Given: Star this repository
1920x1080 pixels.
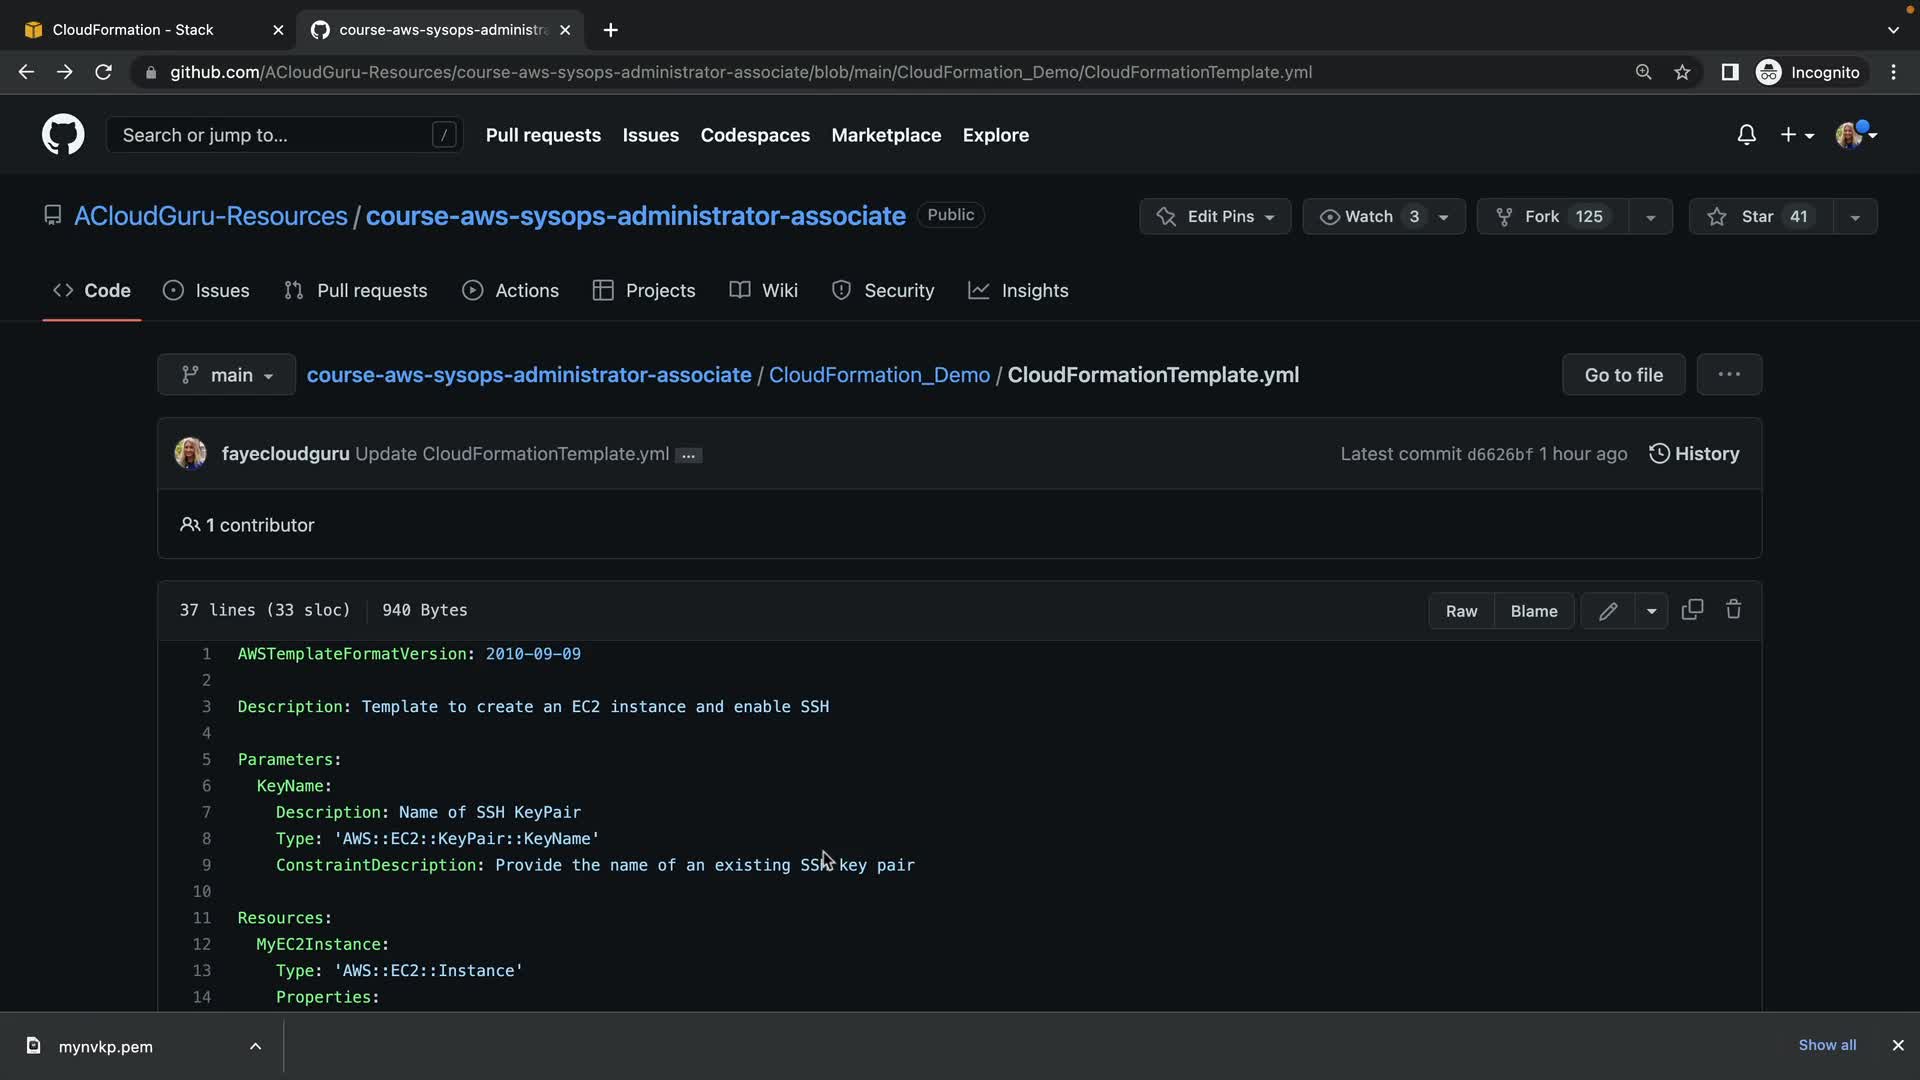Looking at the screenshot, I should click(1759, 217).
